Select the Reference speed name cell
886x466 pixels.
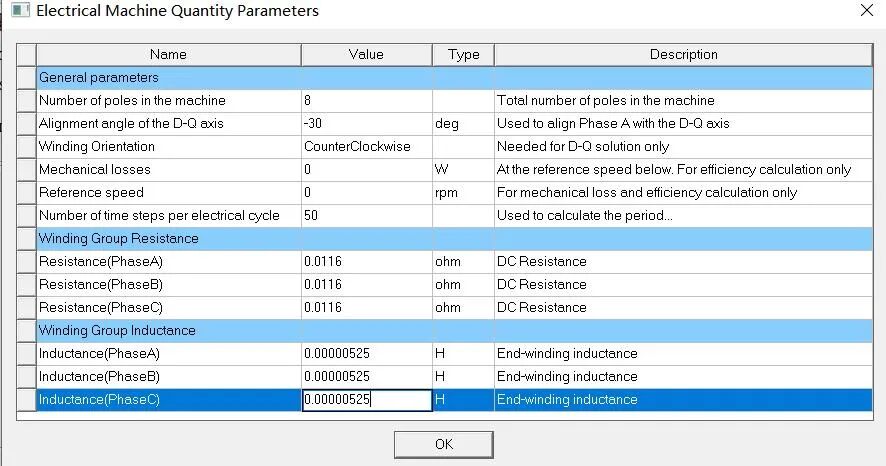point(169,193)
